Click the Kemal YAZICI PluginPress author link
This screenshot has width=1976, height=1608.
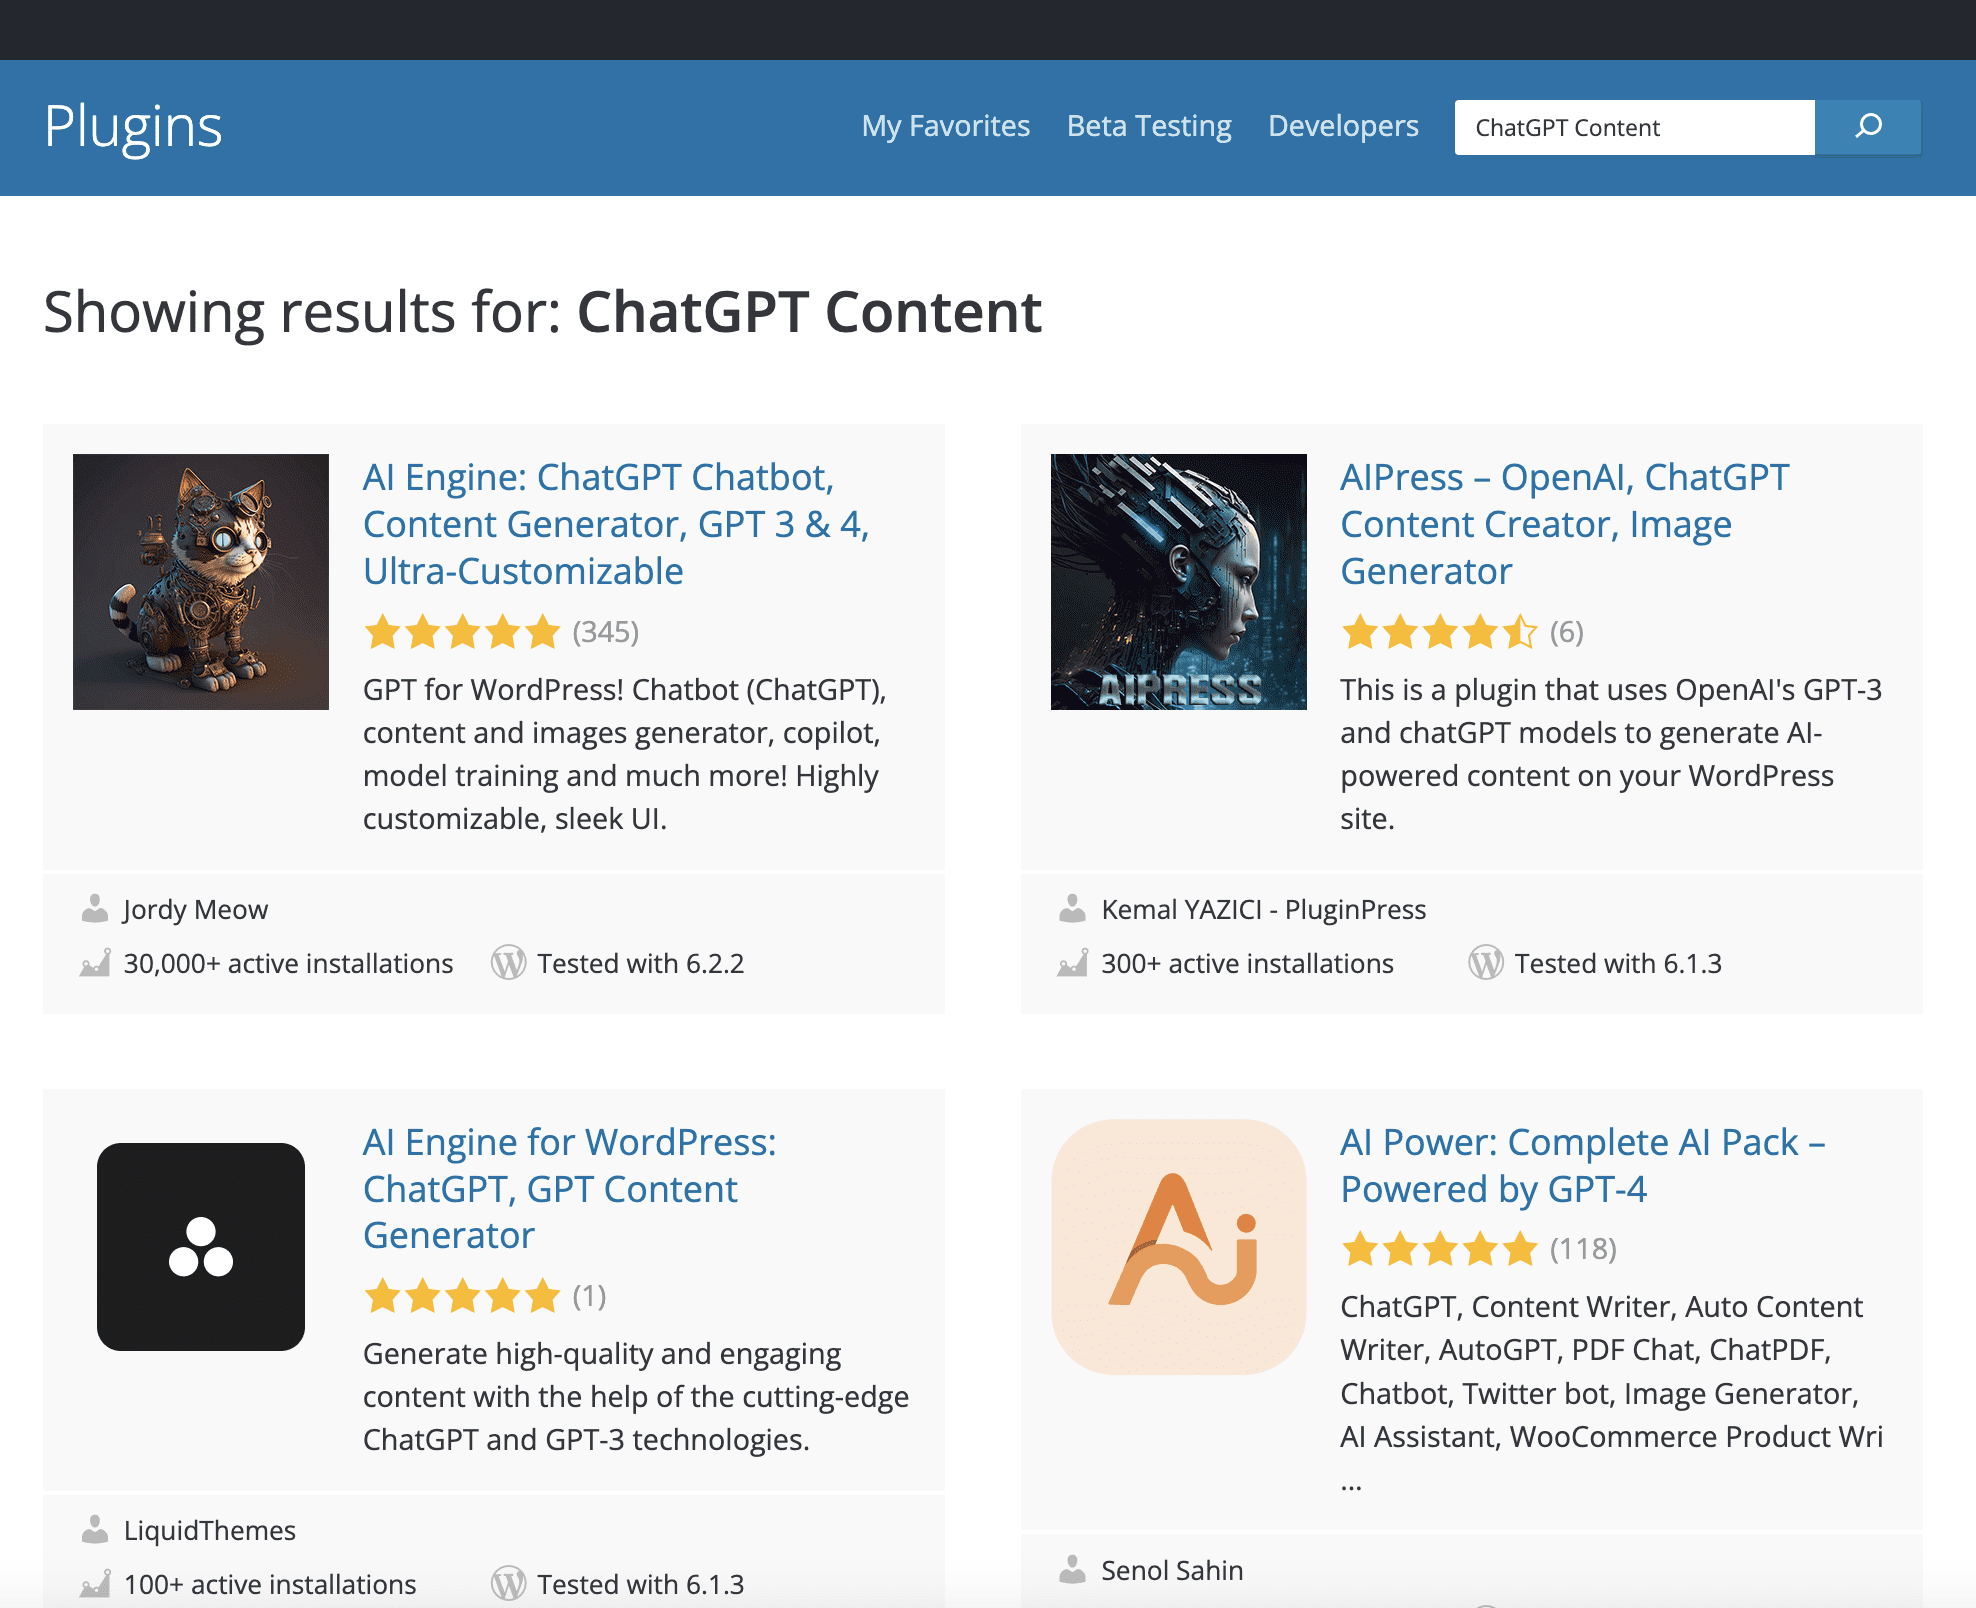tap(1264, 907)
